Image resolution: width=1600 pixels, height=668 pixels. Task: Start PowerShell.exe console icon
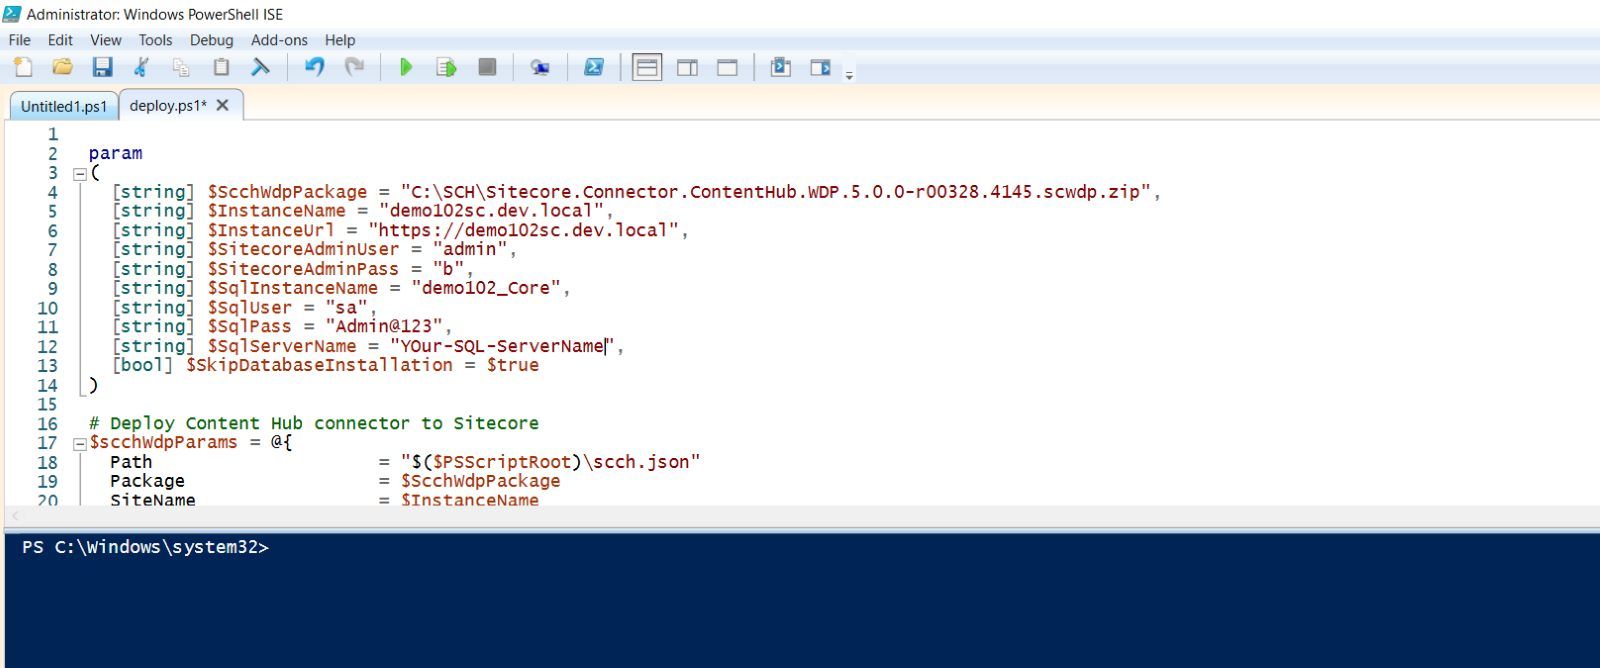594,67
